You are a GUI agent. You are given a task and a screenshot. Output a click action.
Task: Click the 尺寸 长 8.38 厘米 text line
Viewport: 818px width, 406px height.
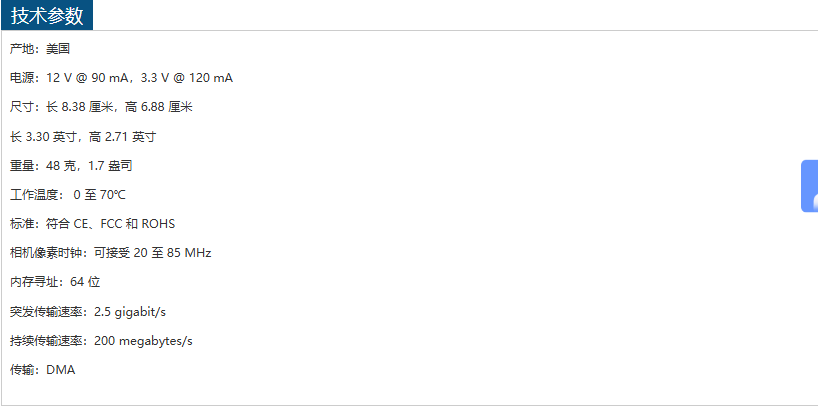(x=101, y=108)
